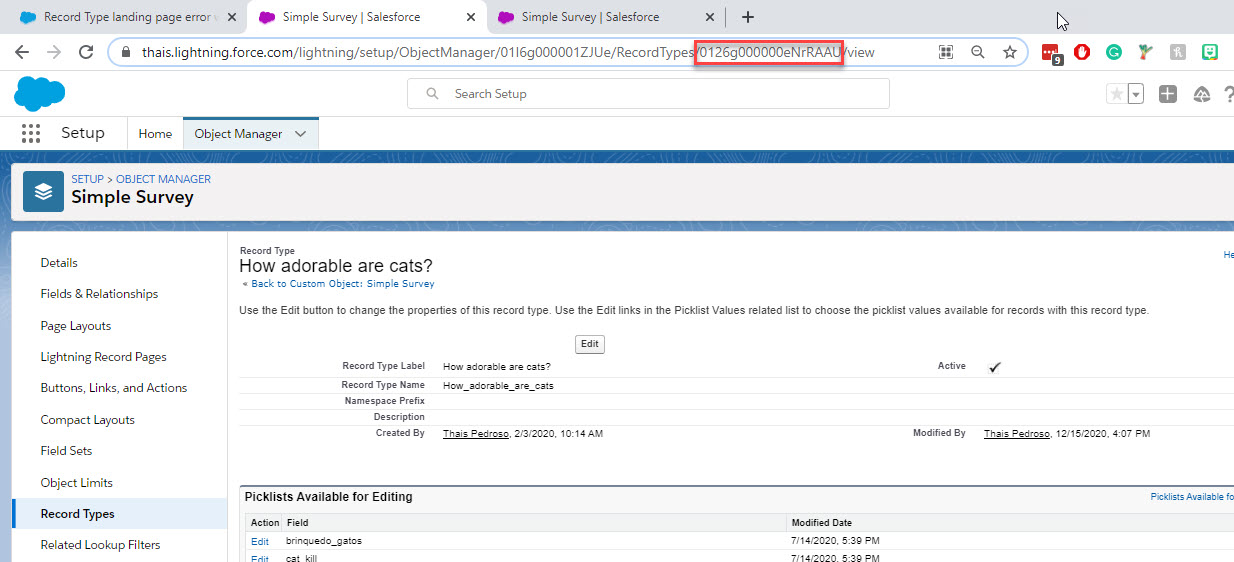Click the OBJECT MANAGER breadcrumb link
Image resolution: width=1234 pixels, height=562 pixels.
click(x=163, y=179)
